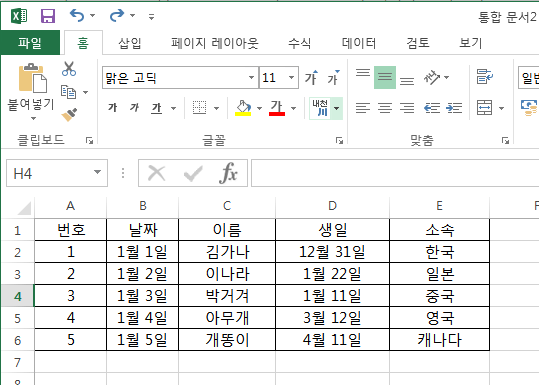The width and height of the screenshot is (539, 385).
Task: Undo the last action
Action: tap(77, 15)
